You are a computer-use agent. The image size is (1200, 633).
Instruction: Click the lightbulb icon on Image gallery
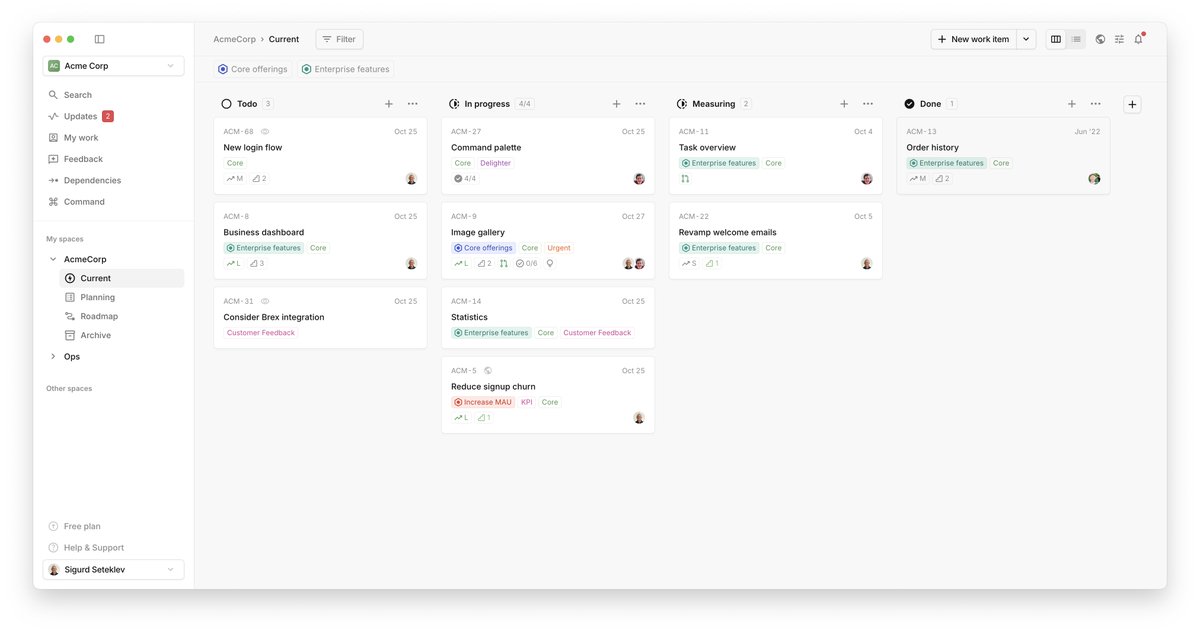point(549,264)
